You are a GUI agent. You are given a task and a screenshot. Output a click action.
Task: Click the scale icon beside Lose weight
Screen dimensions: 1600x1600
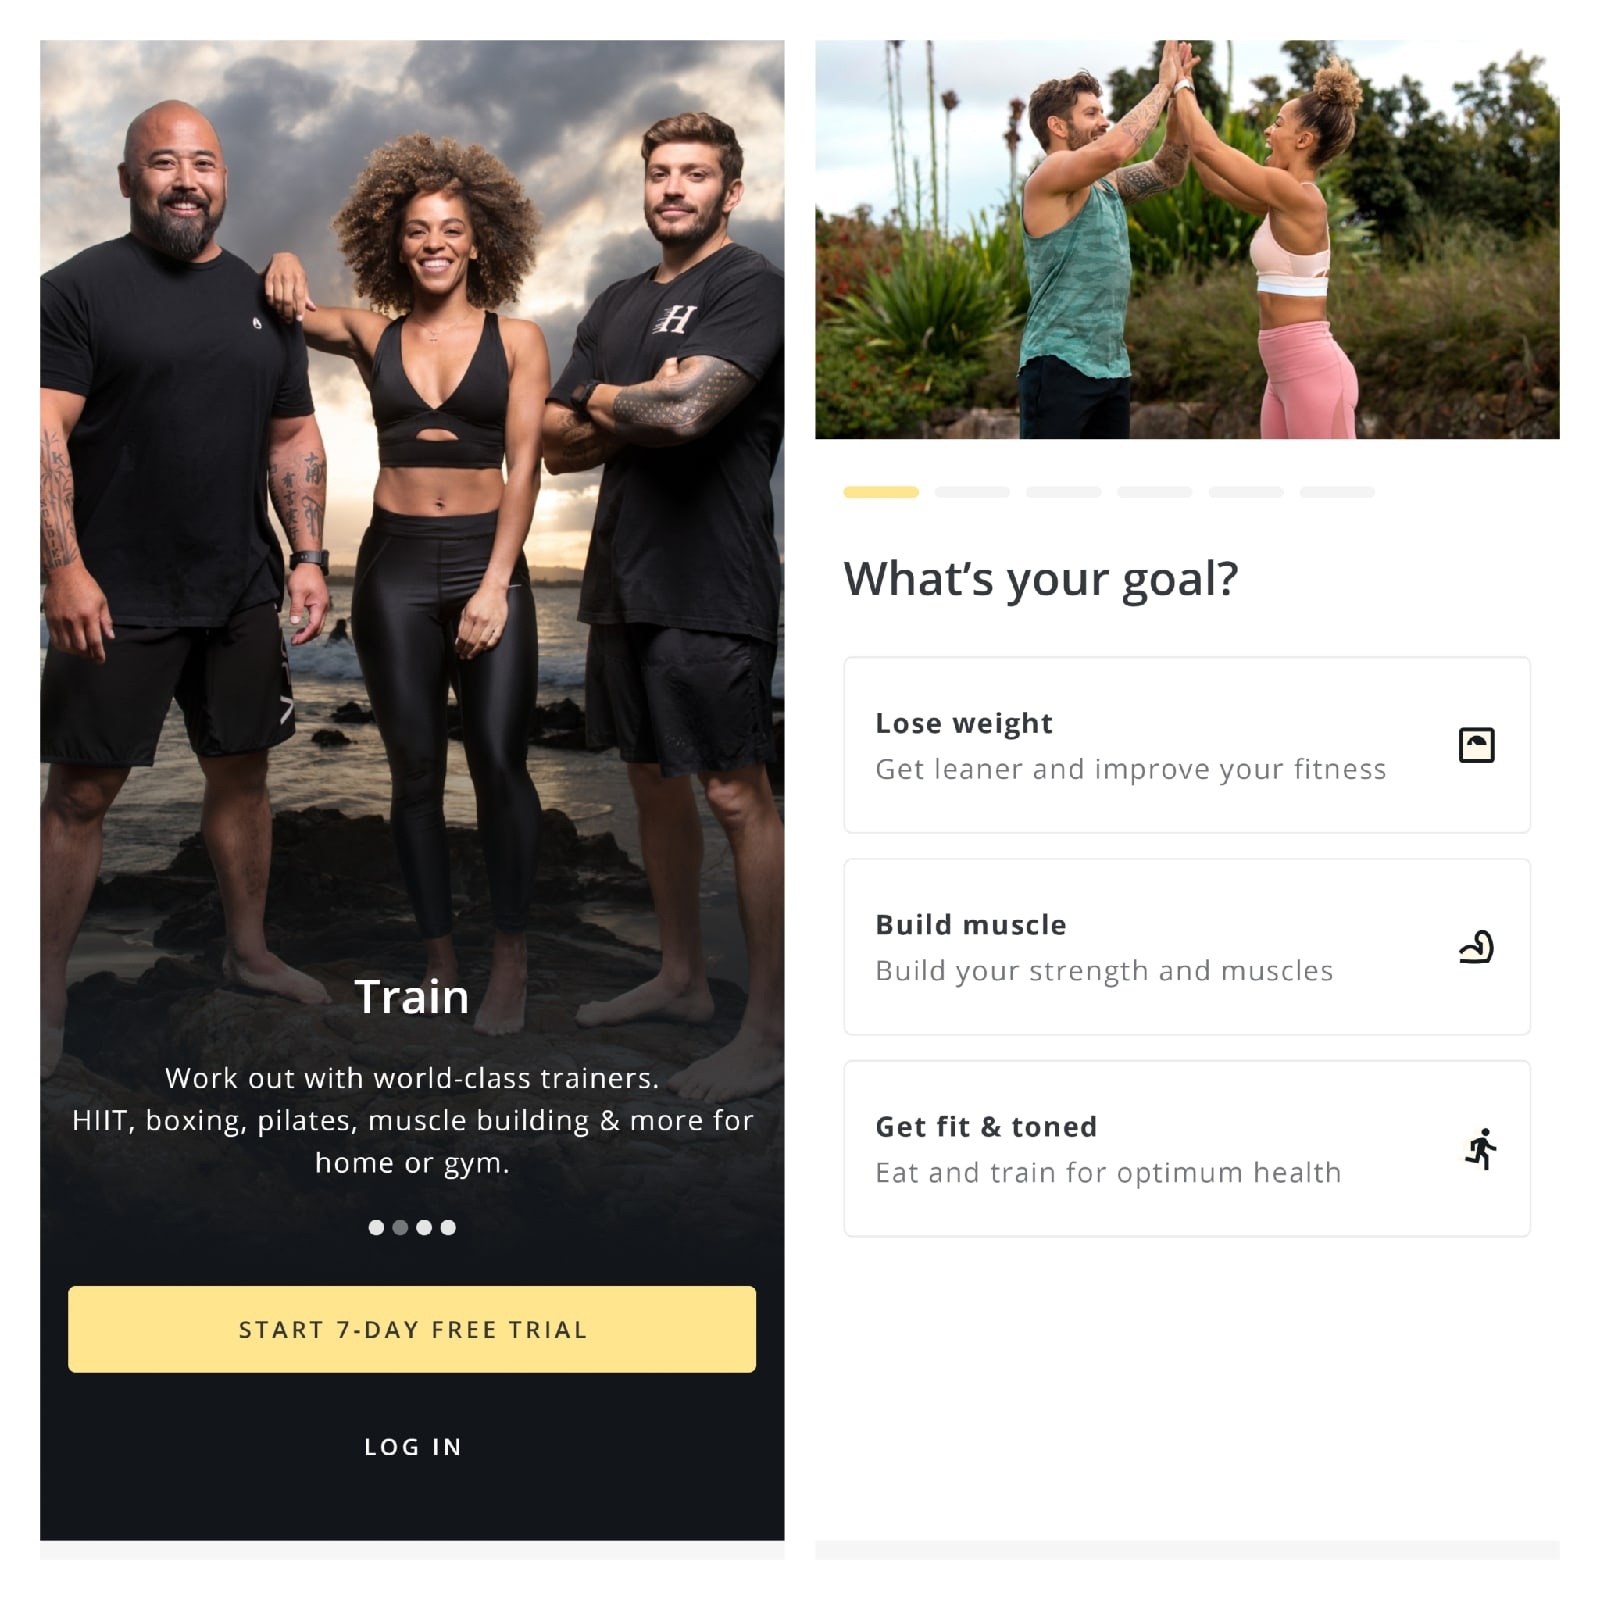click(x=1476, y=745)
